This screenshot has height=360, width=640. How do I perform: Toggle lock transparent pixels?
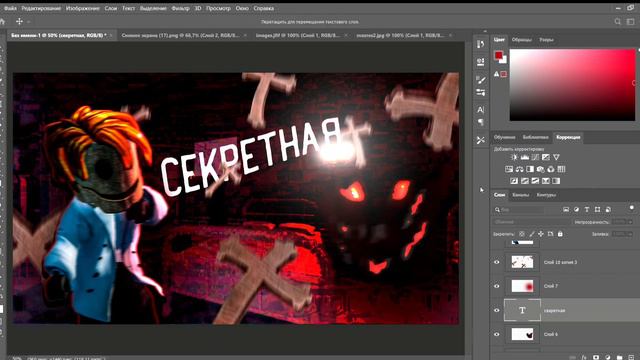(522, 234)
